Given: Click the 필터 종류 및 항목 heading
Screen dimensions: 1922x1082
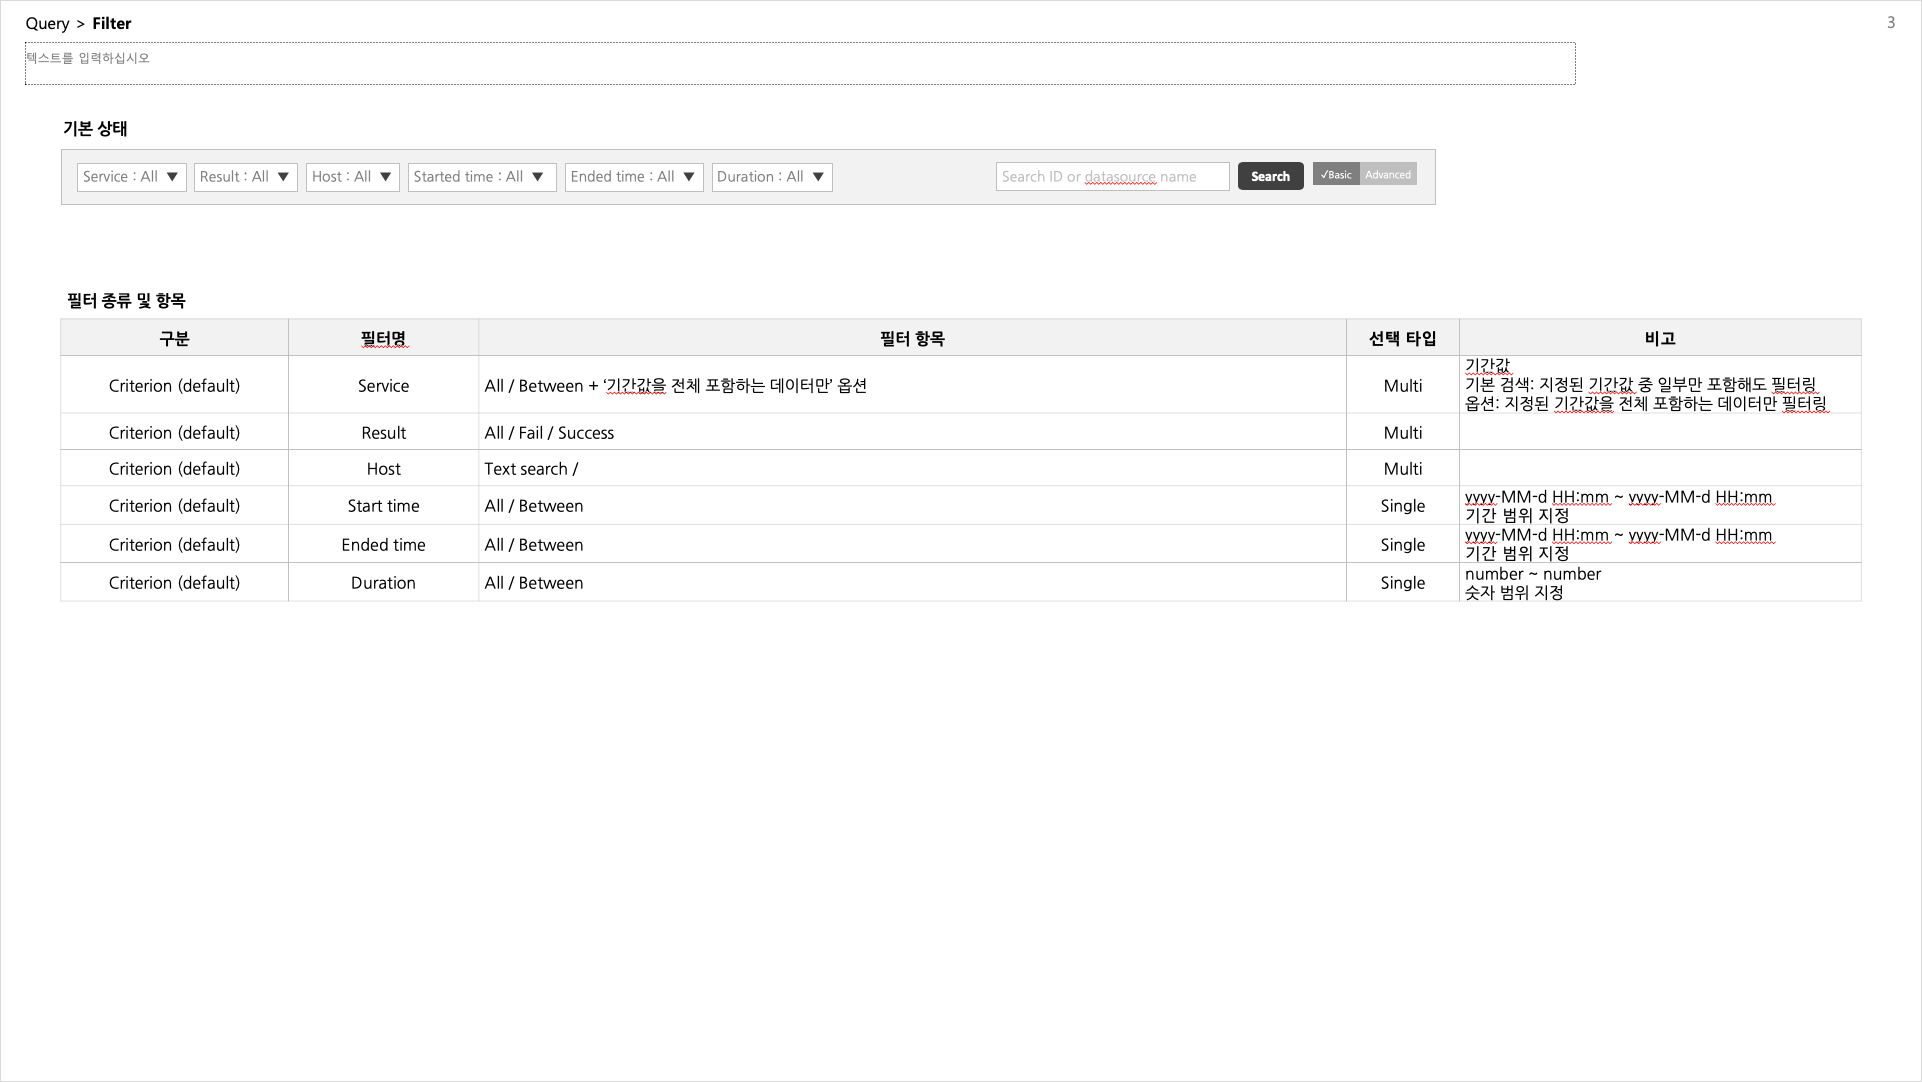Looking at the screenshot, I should 126,300.
